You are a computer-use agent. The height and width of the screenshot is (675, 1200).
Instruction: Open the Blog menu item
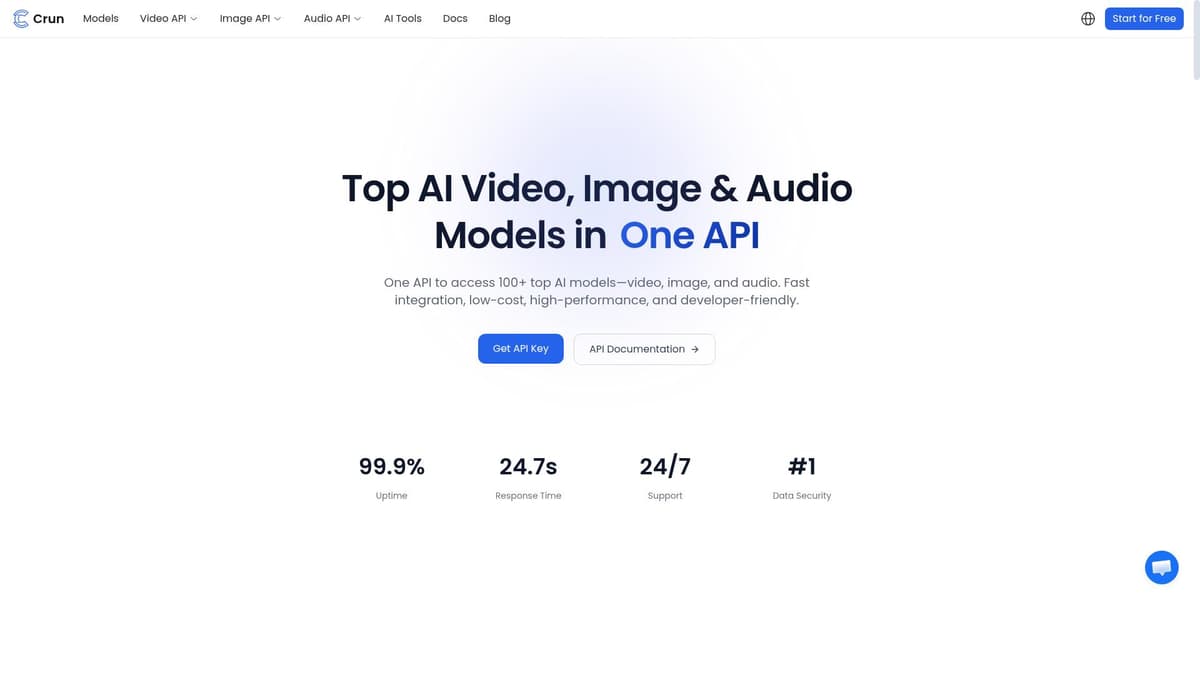point(499,18)
